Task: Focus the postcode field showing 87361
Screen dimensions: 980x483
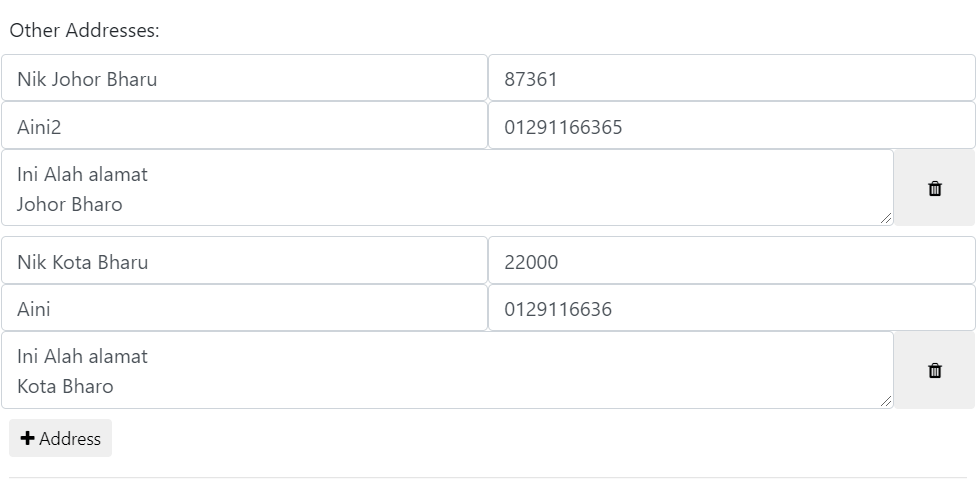Action: point(732,78)
